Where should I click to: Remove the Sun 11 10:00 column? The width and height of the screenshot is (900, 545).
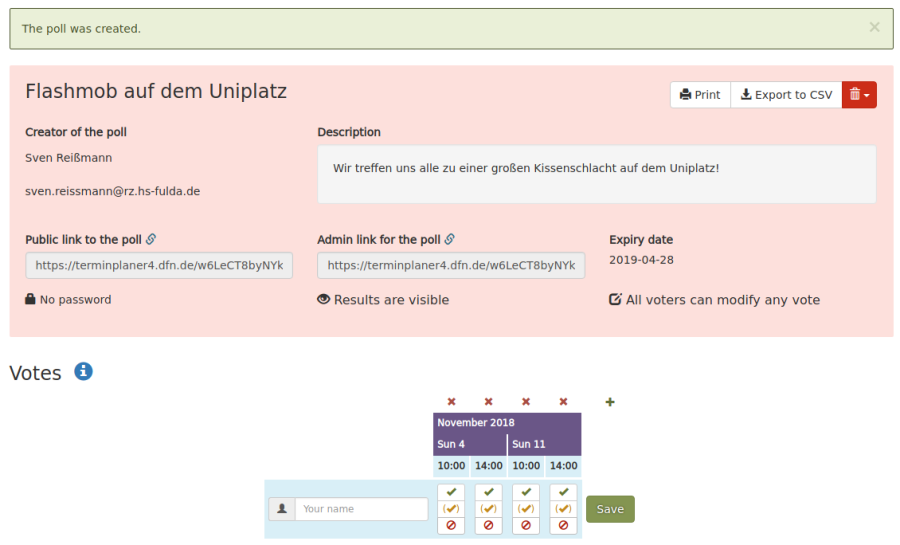(x=526, y=402)
